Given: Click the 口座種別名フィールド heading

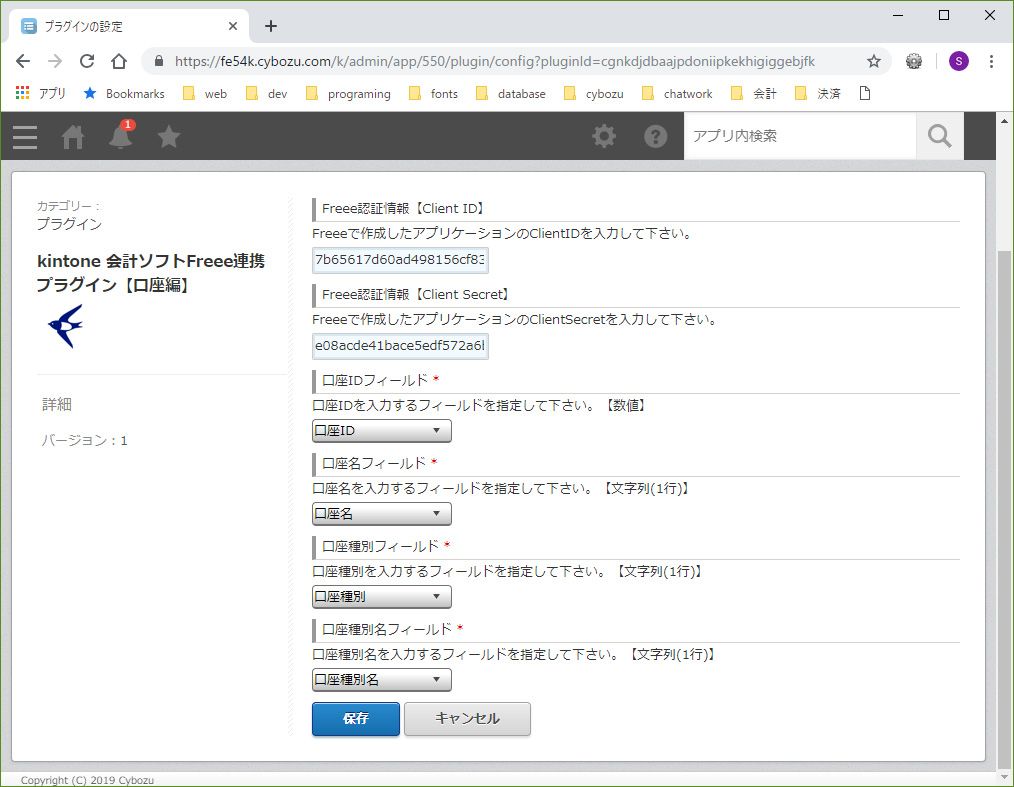Looking at the screenshot, I should click(x=387, y=629).
